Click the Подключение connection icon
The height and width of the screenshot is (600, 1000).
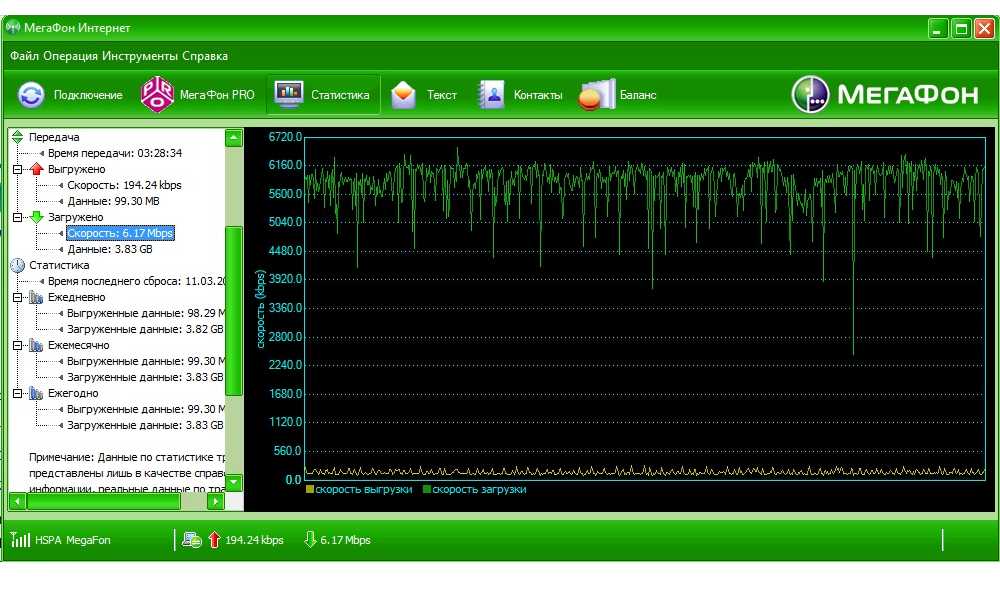(31, 94)
